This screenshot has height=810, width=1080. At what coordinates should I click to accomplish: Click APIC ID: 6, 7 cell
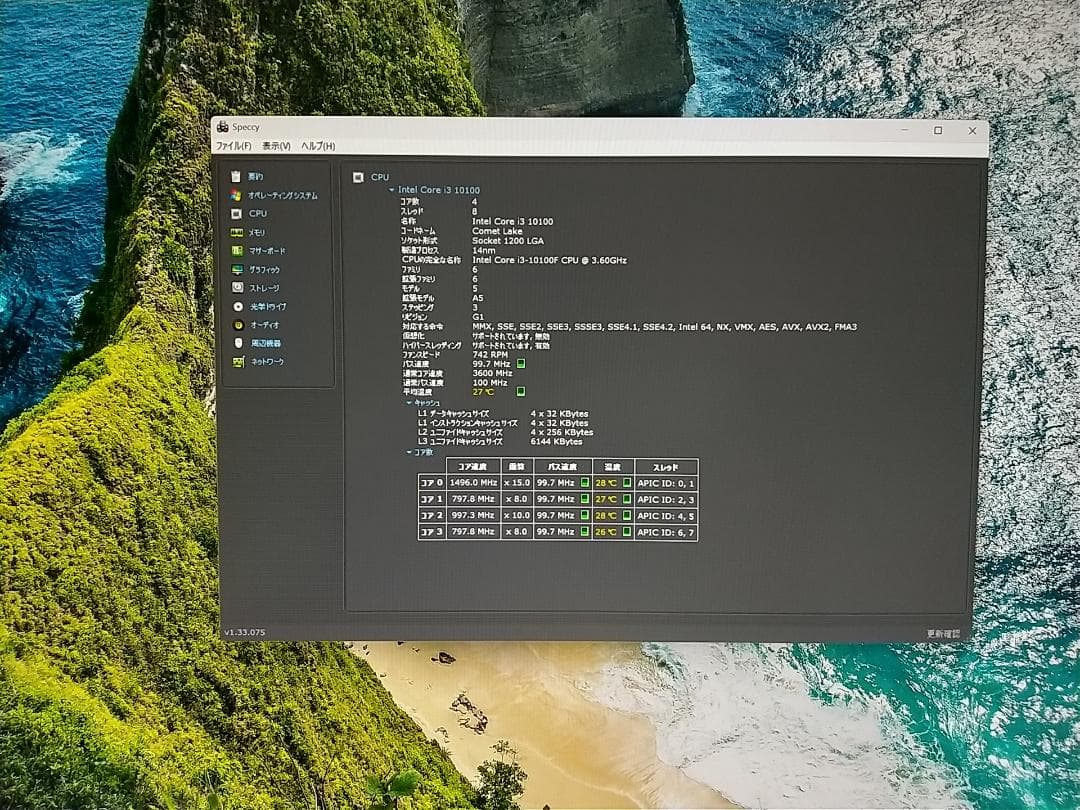click(666, 532)
